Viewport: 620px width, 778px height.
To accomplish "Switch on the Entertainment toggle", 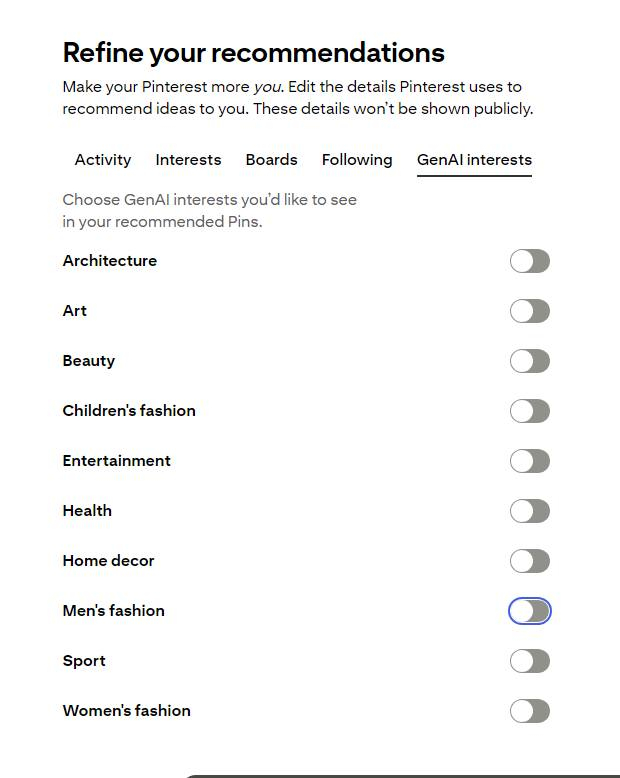I will click(530, 461).
